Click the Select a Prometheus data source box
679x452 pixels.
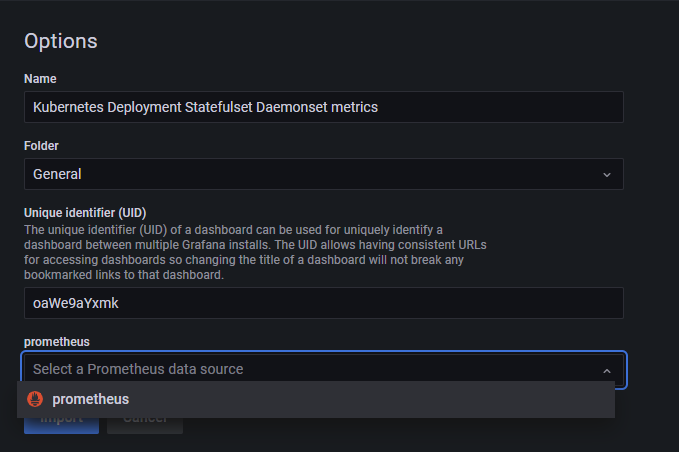tap(323, 369)
